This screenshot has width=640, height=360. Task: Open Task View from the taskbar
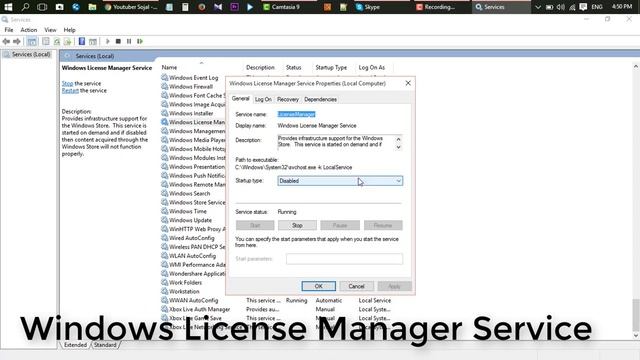[42, 7]
